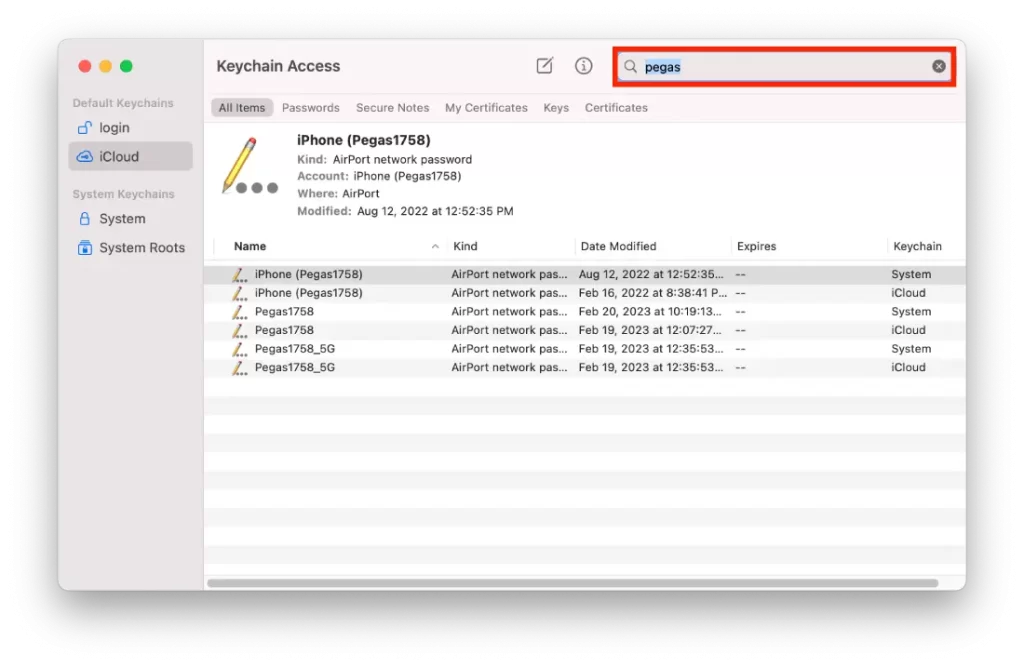Click pencil icon of Pegas1758_5G System row
Viewport: 1024px width, 667px height.
pyautogui.click(x=240, y=349)
